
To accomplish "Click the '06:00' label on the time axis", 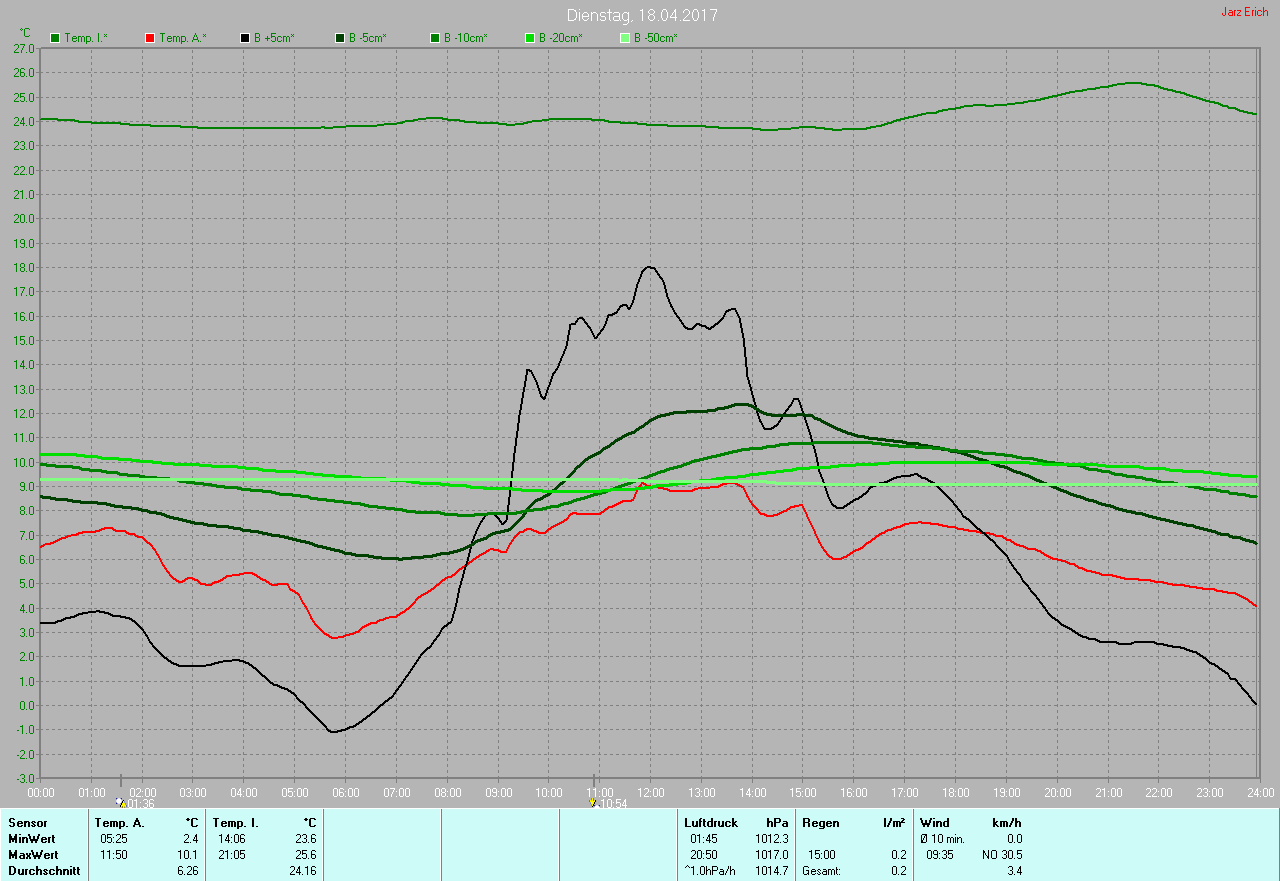I will click(x=345, y=793).
